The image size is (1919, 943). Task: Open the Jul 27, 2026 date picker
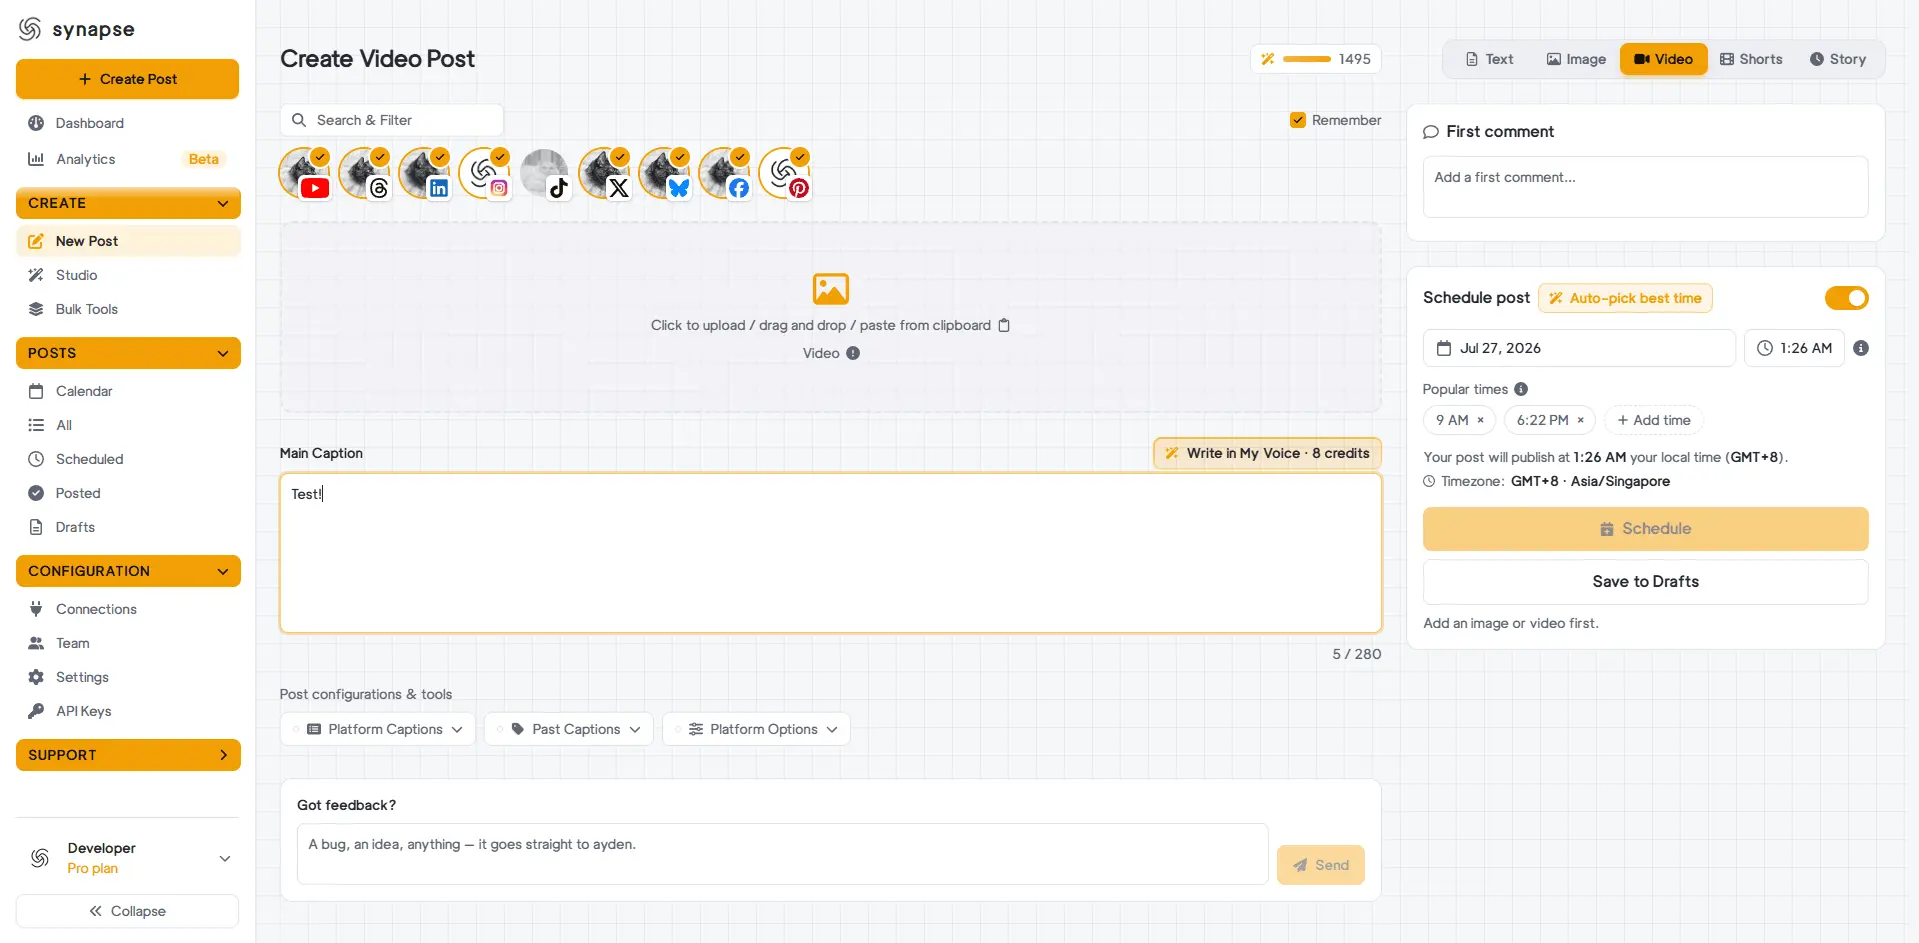[1579, 348]
